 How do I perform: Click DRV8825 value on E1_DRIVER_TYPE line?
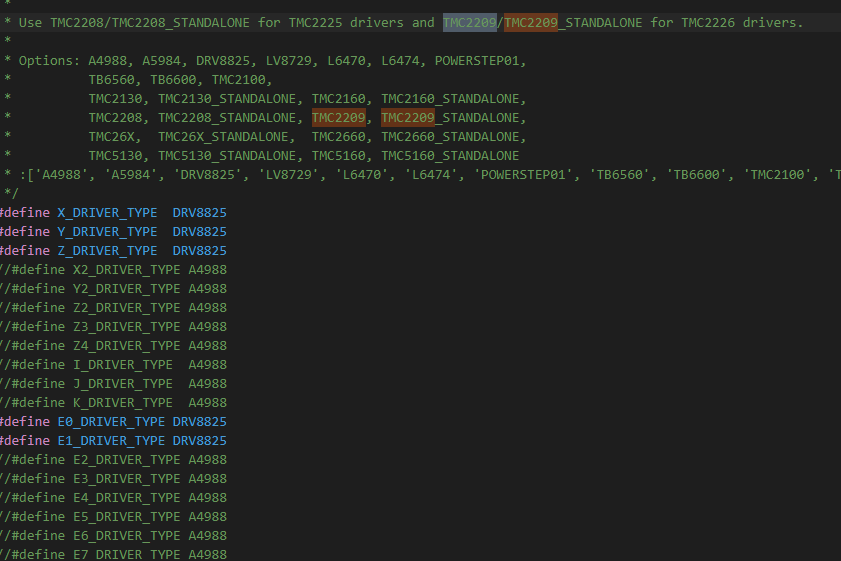coord(199,441)
